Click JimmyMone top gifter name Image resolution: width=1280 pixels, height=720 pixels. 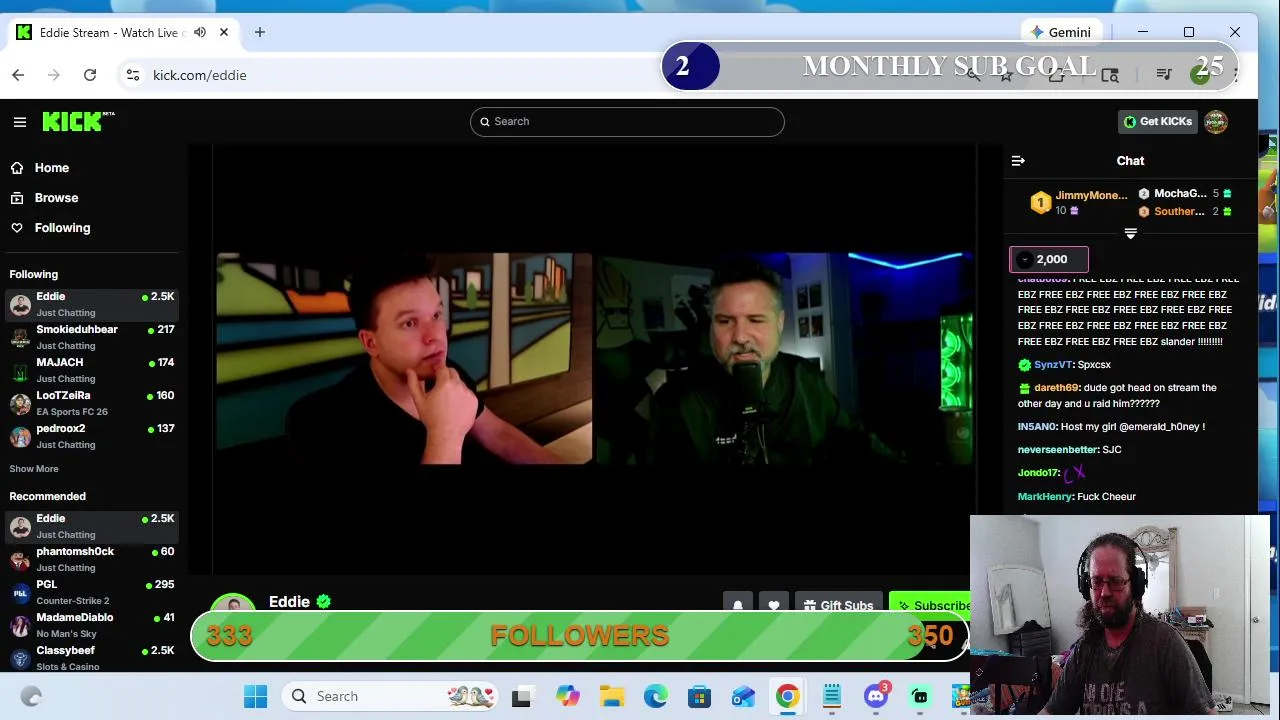pos(1091,196)
